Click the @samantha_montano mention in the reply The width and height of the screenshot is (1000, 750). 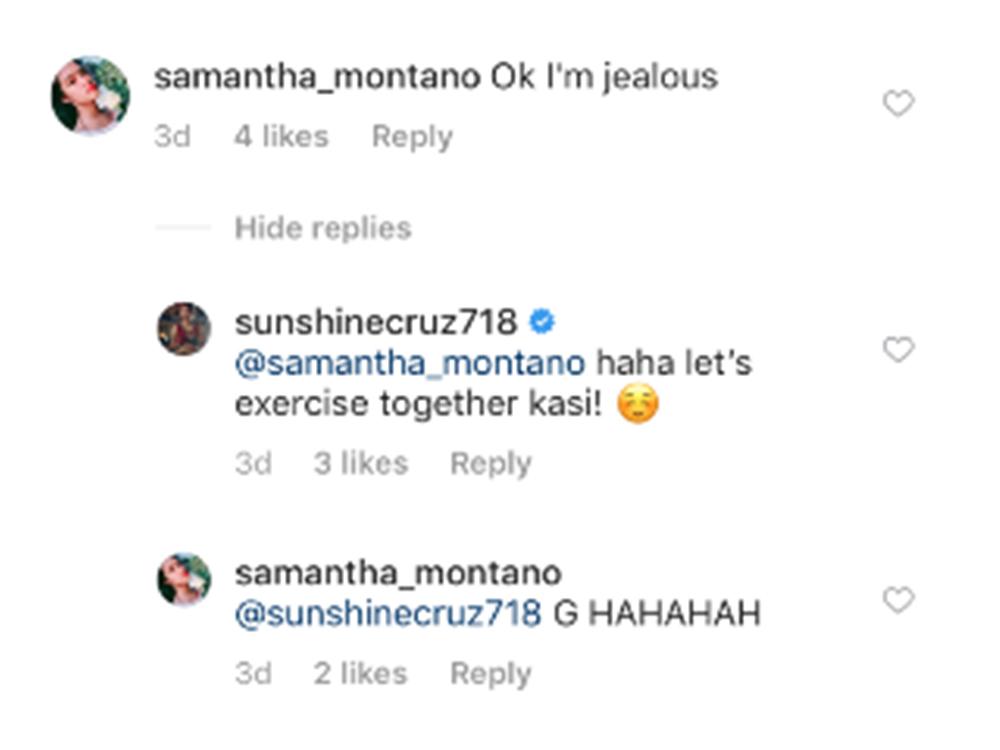pyautogui.click(x=409, y=362)
